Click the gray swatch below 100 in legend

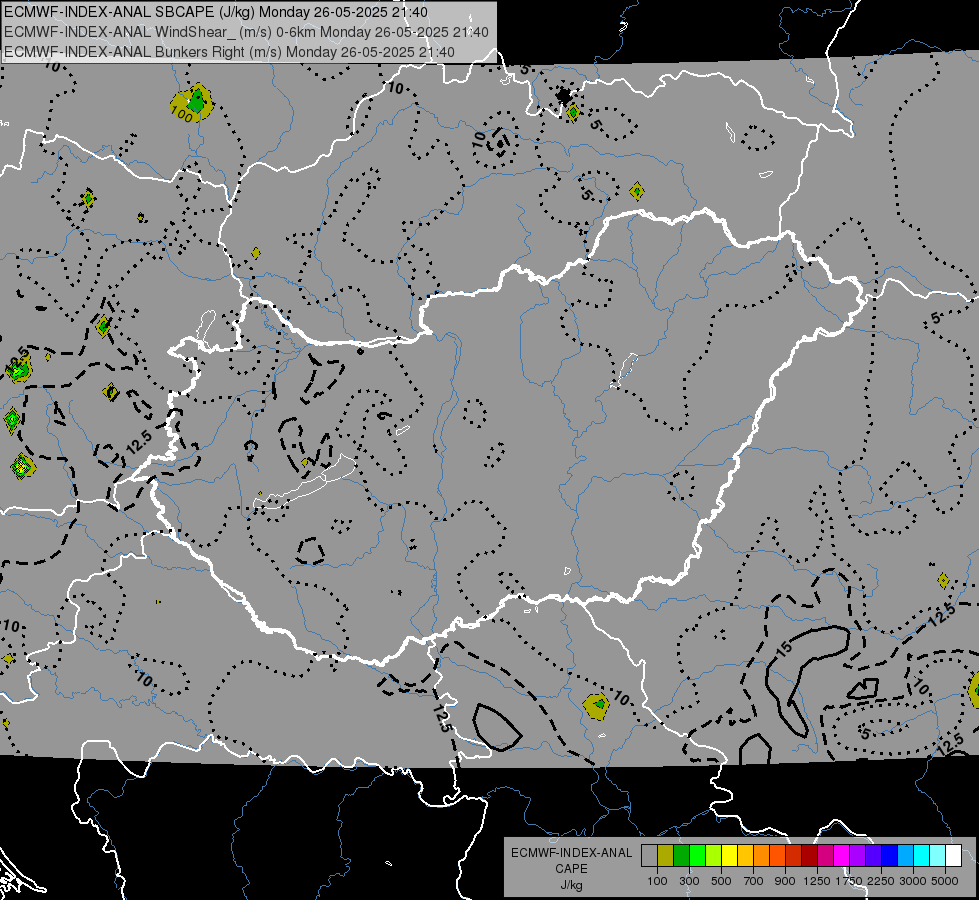(649, 856)
